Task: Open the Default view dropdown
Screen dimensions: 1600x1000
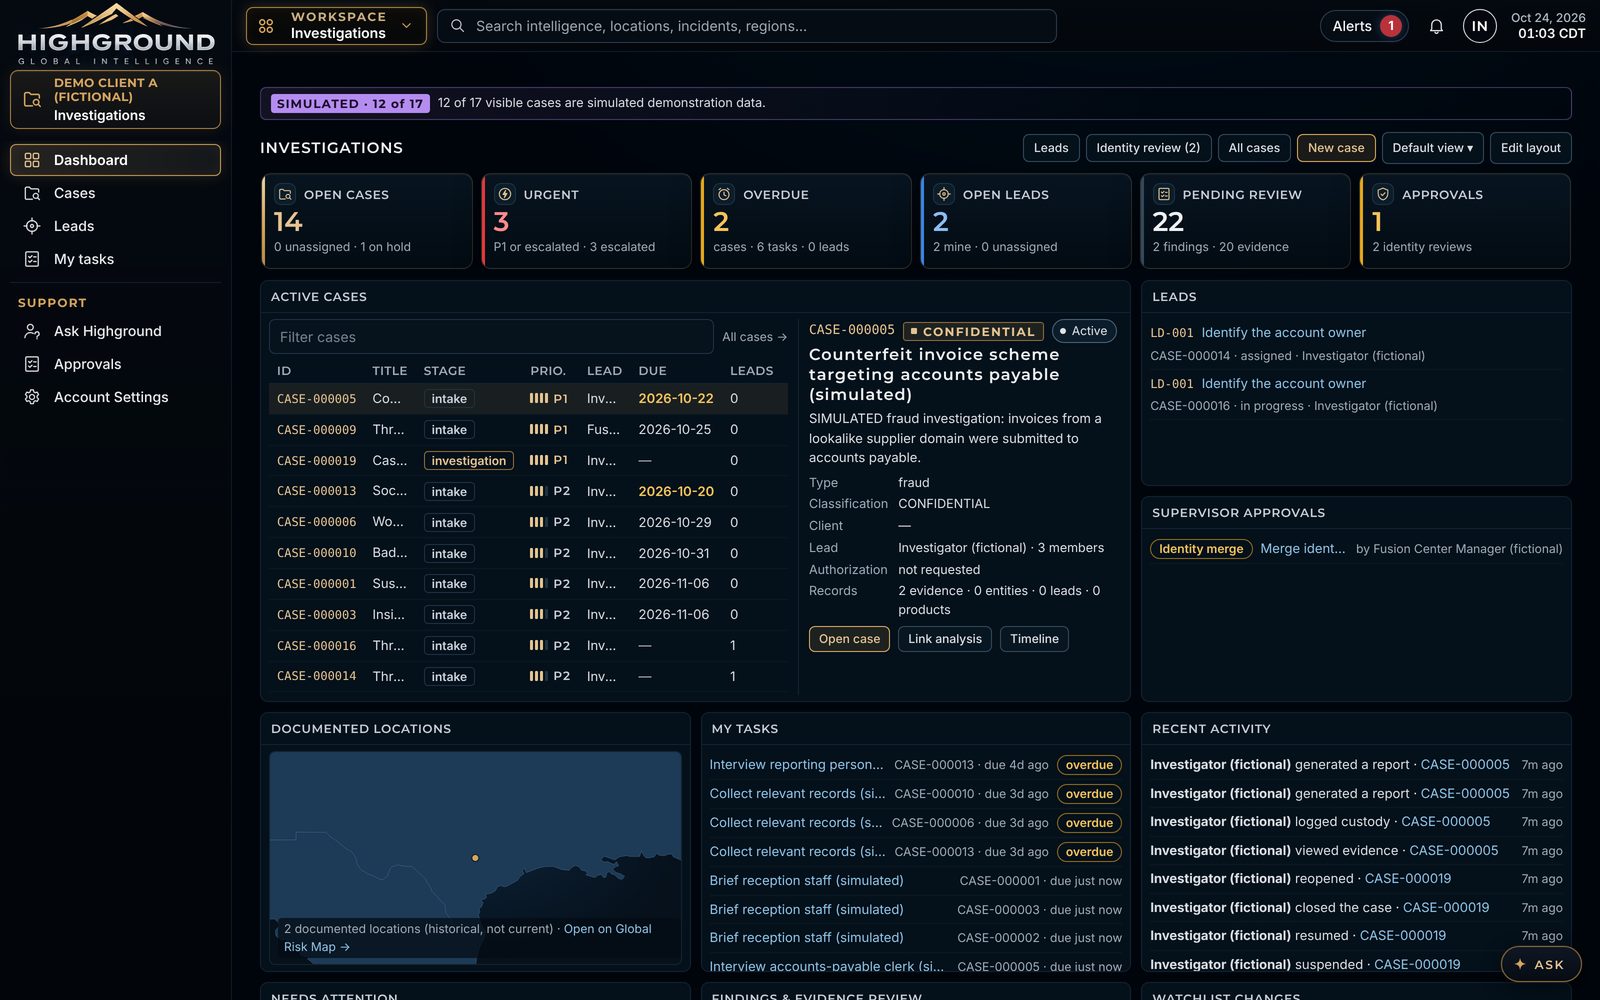Action: (1432, 148)
